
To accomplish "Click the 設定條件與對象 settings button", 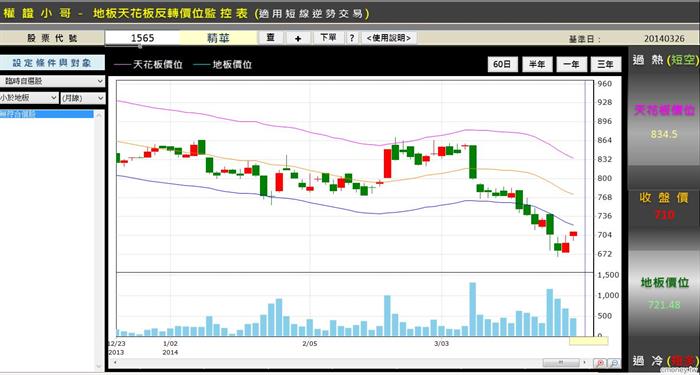I will (x=52, y=63).
